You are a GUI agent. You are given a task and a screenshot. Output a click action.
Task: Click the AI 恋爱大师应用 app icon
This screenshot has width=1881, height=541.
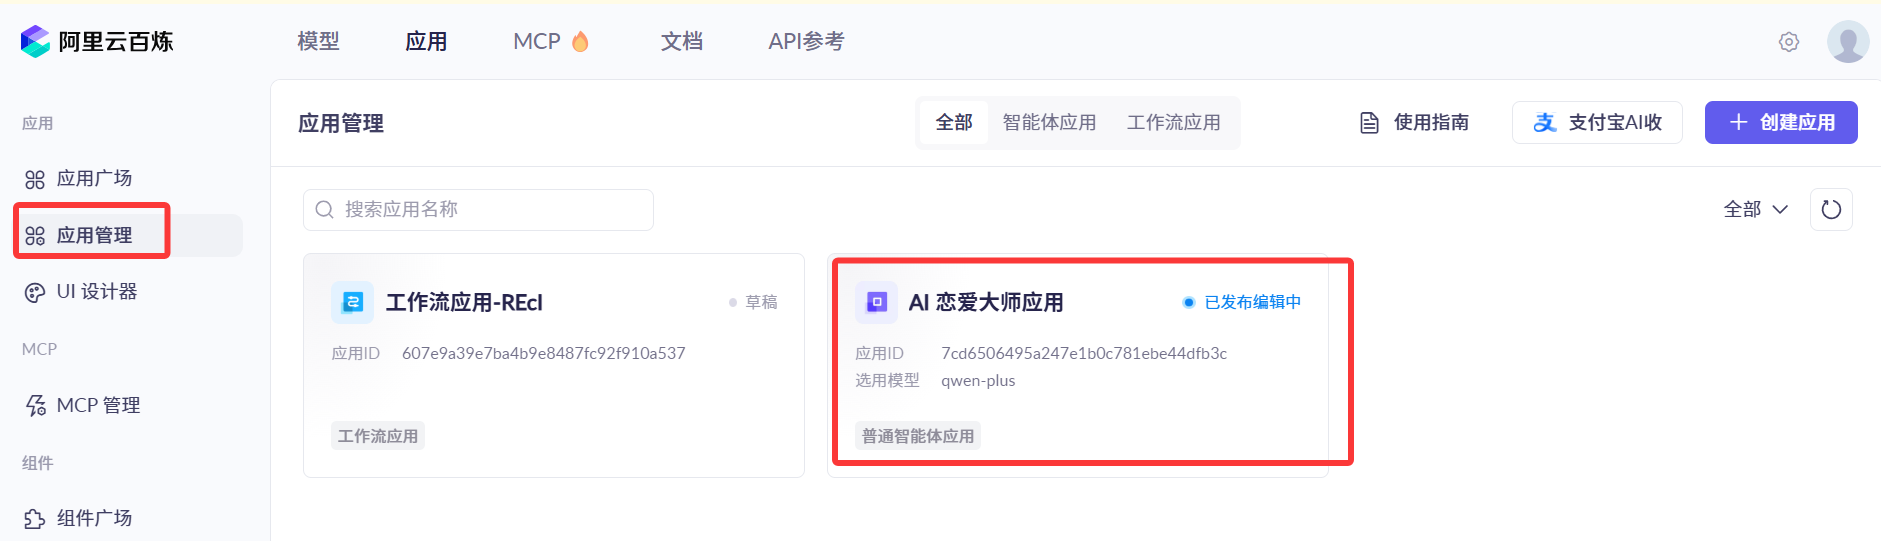(876, 302)
